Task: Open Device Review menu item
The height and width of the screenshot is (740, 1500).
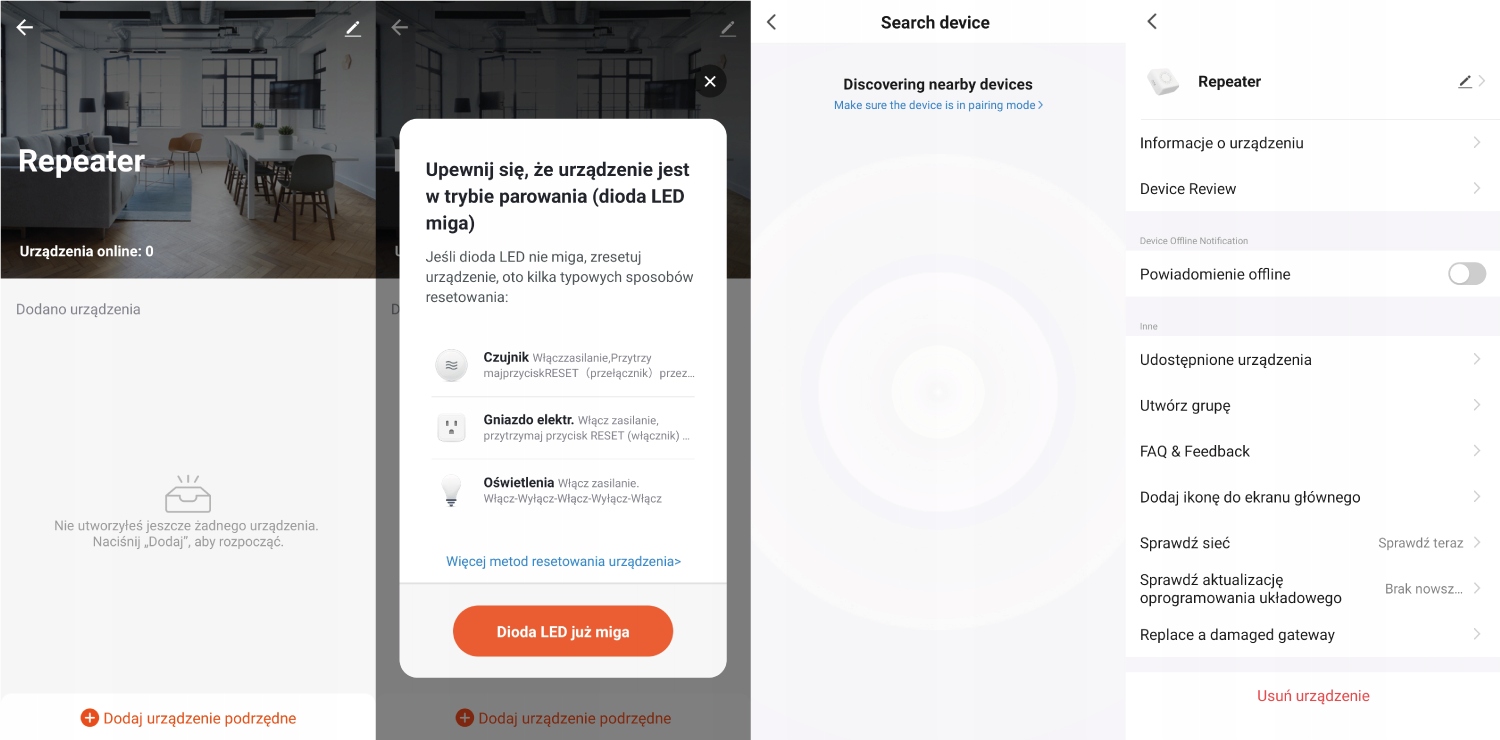Action: pyautogui.click(x=1313, y=189)
